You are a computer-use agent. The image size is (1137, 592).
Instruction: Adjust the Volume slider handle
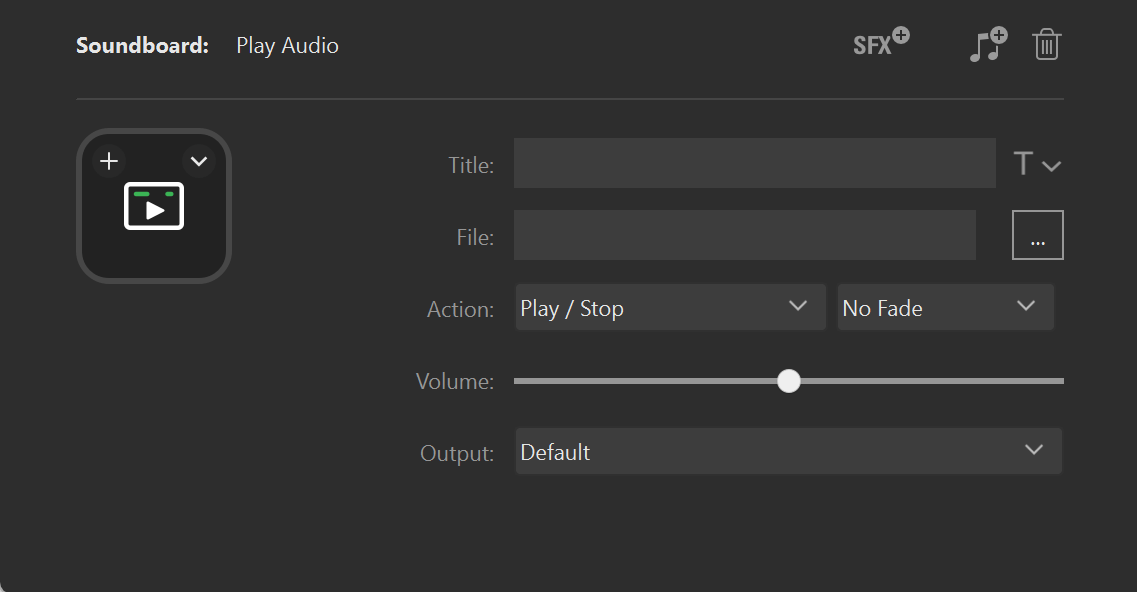point(789,381)
